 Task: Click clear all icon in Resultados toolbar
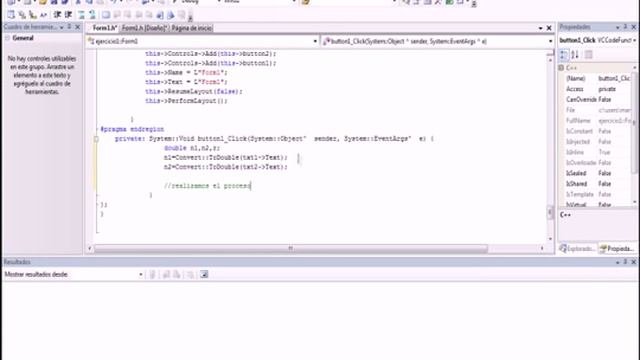(190, 274)
